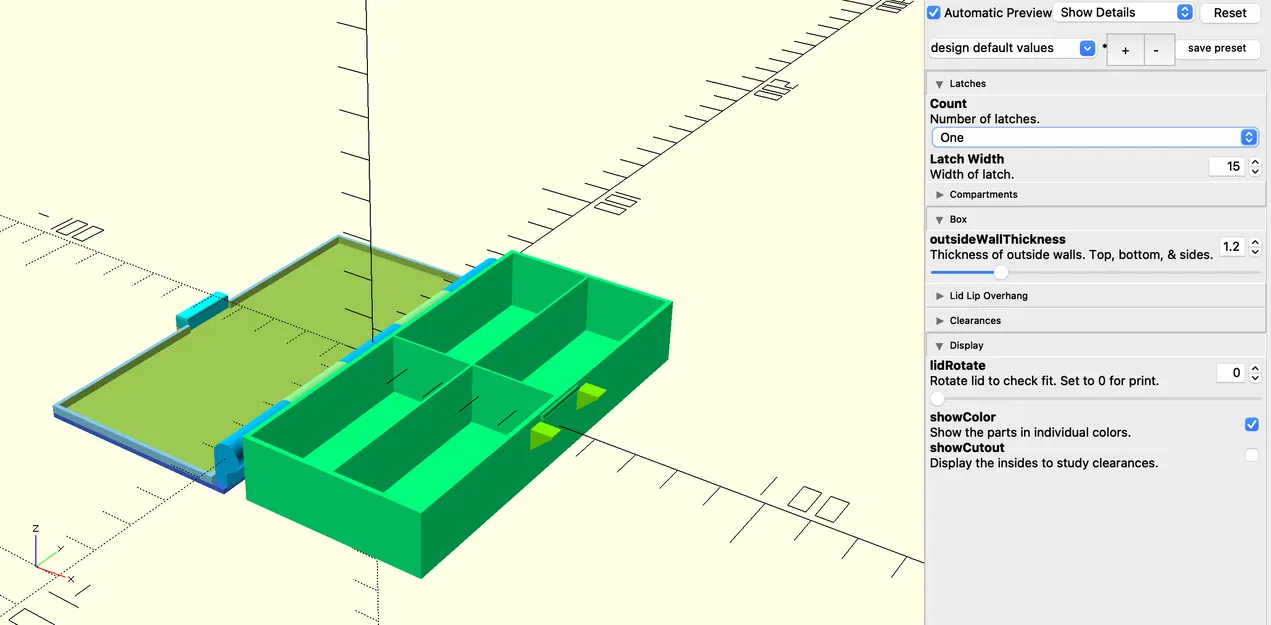The height and width of the screenshot is (625, 1271).
Task: Click the + icon to add a preset
Action: pyautogui.click(x=1127, y=49)
